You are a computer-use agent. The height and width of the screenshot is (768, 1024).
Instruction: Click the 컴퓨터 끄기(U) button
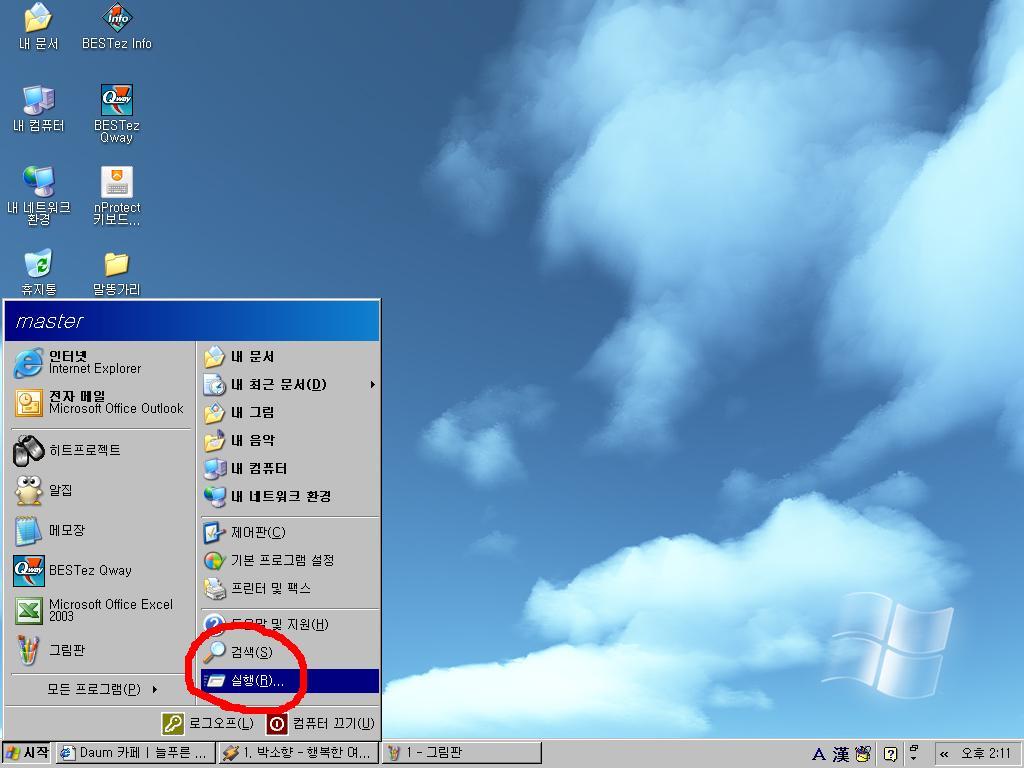click(321, 723)
